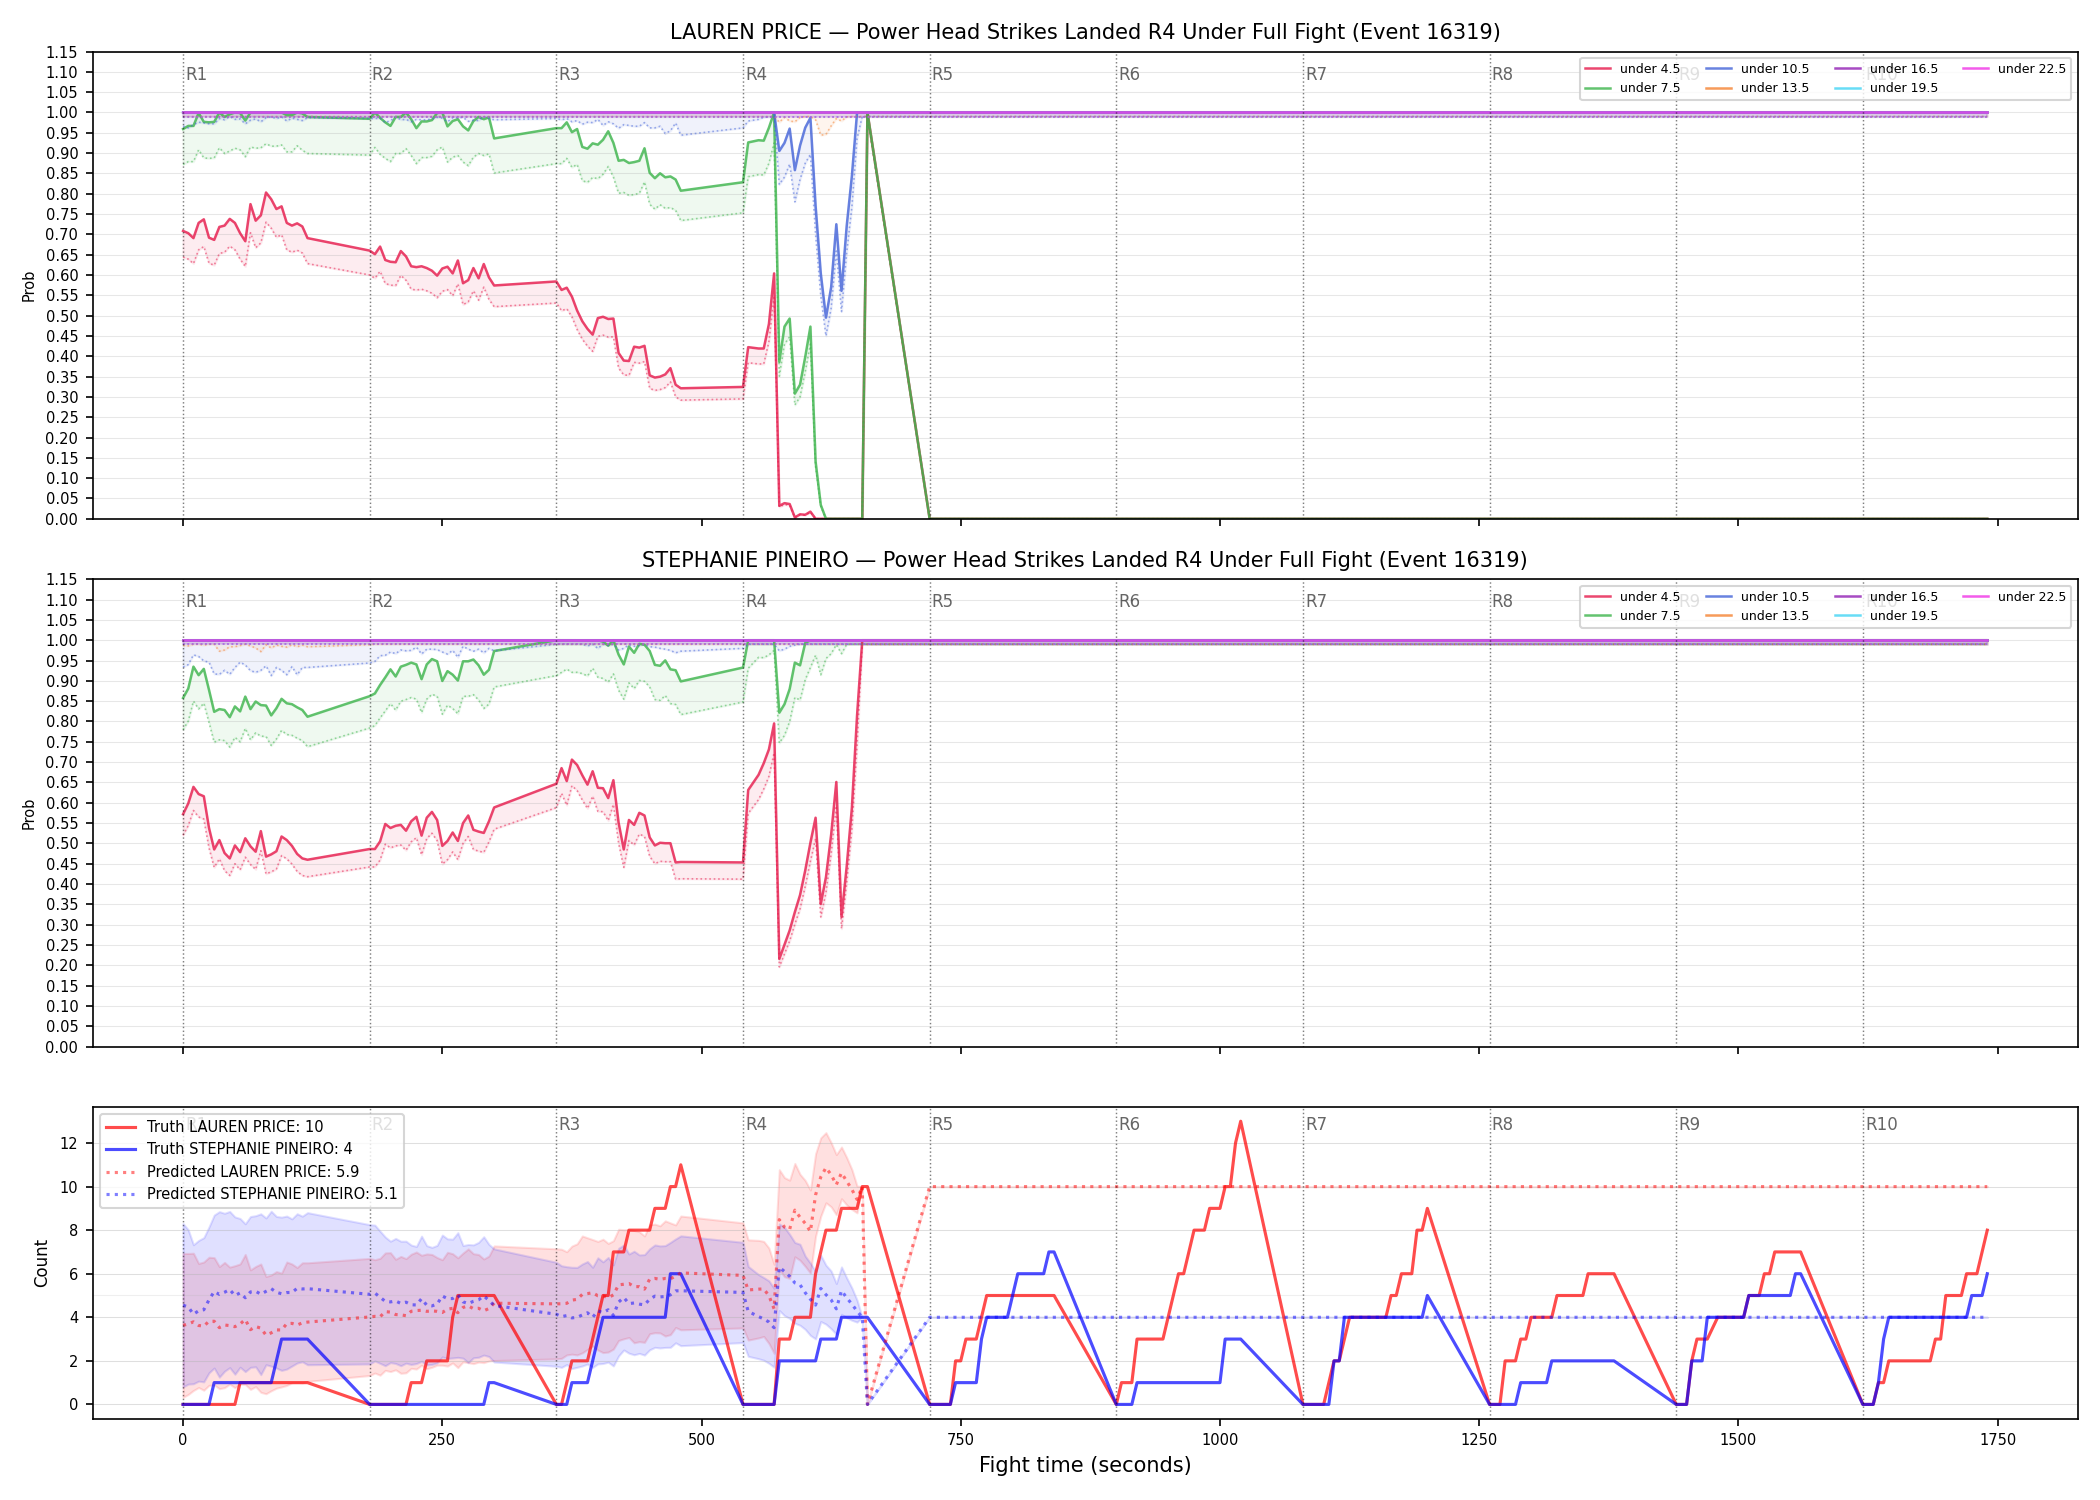Click the 6 tick on Count axis
Screen dimensions: 2100x1500
pyautogui.click(x=74, y=1274)
